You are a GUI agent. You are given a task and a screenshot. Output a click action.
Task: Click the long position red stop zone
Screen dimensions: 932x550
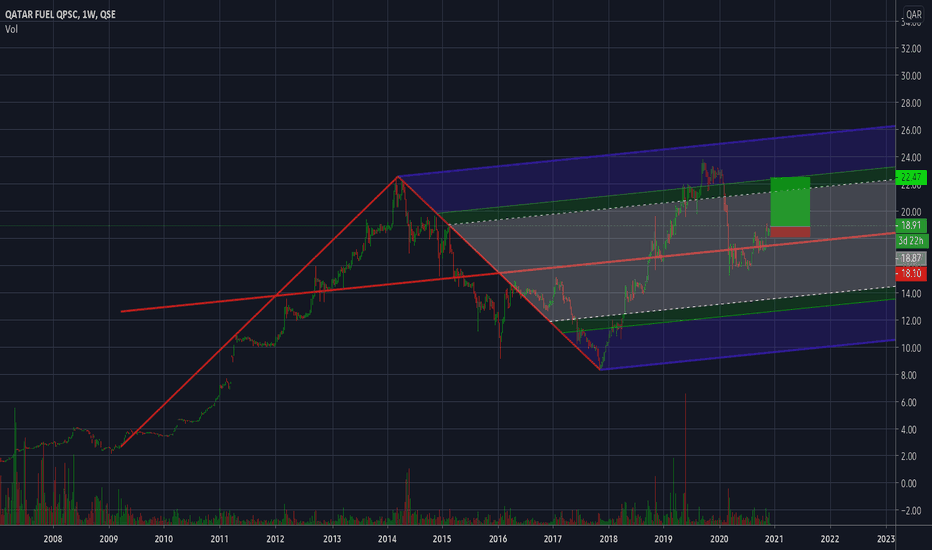click(790, 232)
